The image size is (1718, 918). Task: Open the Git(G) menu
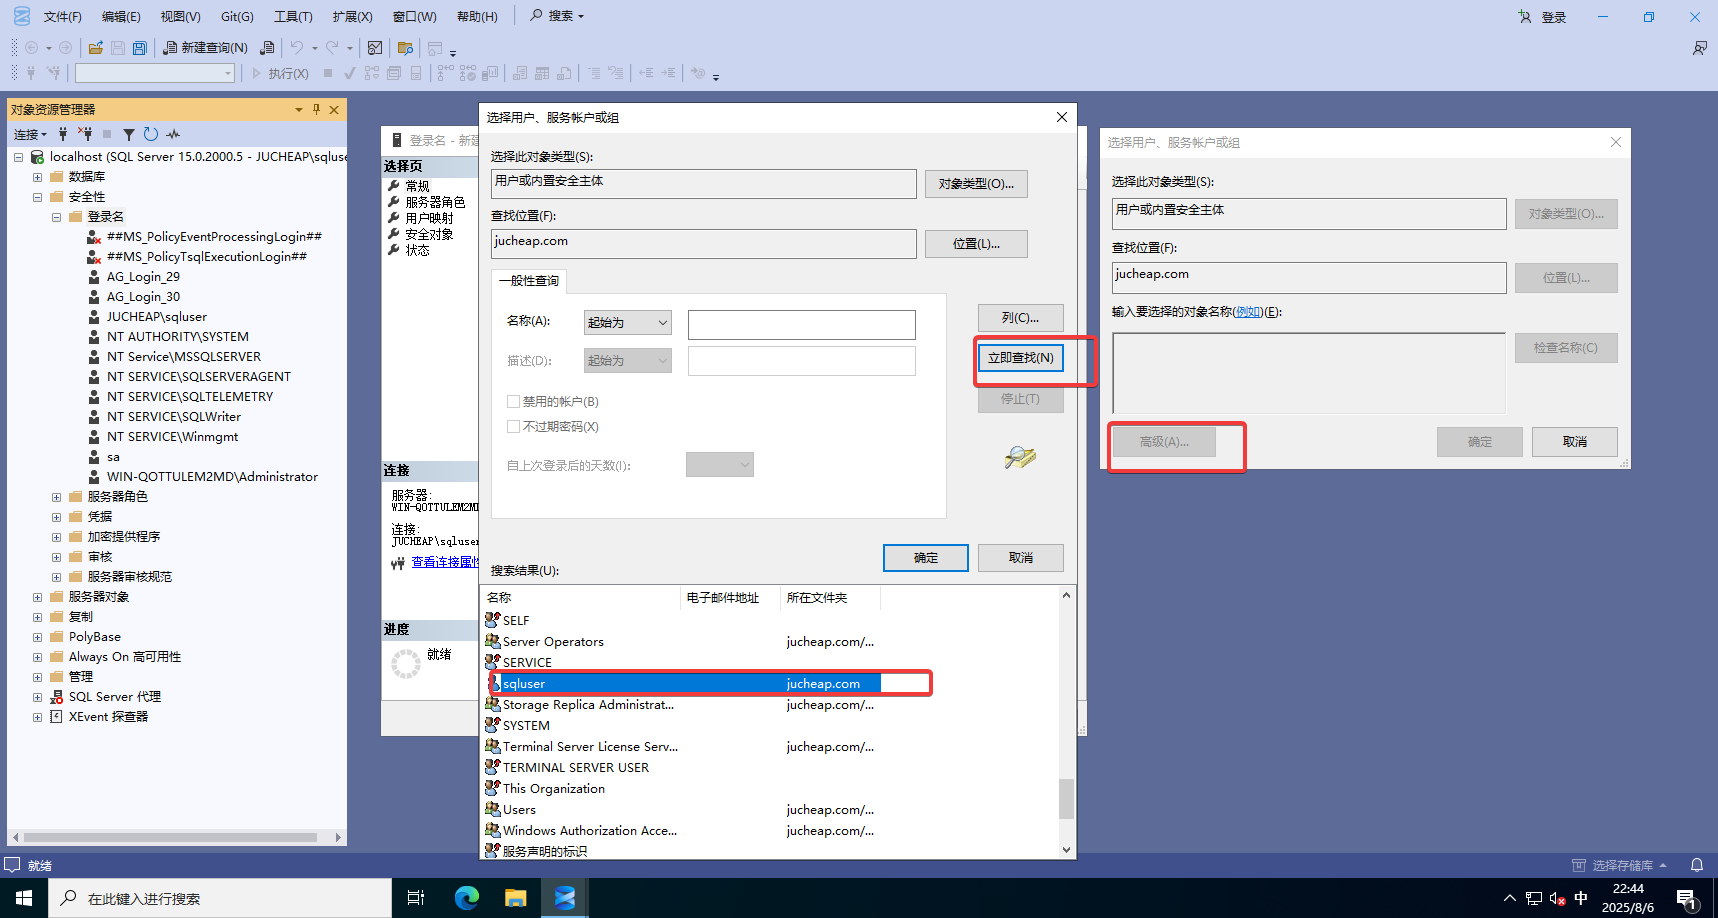pyautogui.click(x=237, y=16)
